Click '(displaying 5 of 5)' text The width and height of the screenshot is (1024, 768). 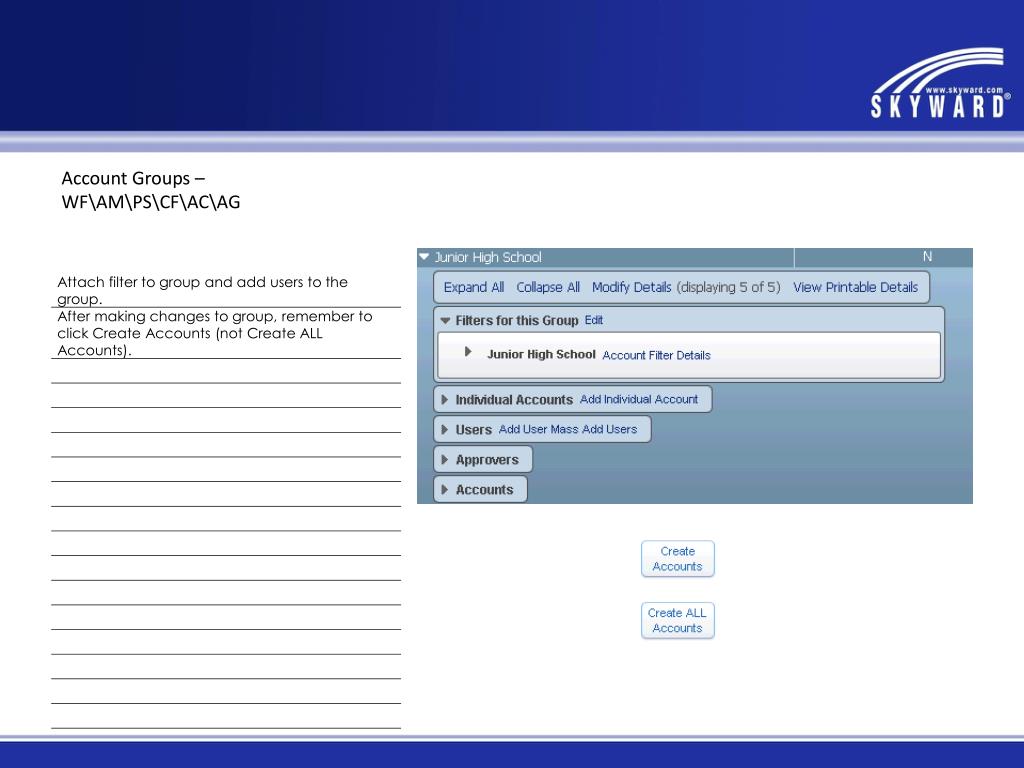click(728, 287)
